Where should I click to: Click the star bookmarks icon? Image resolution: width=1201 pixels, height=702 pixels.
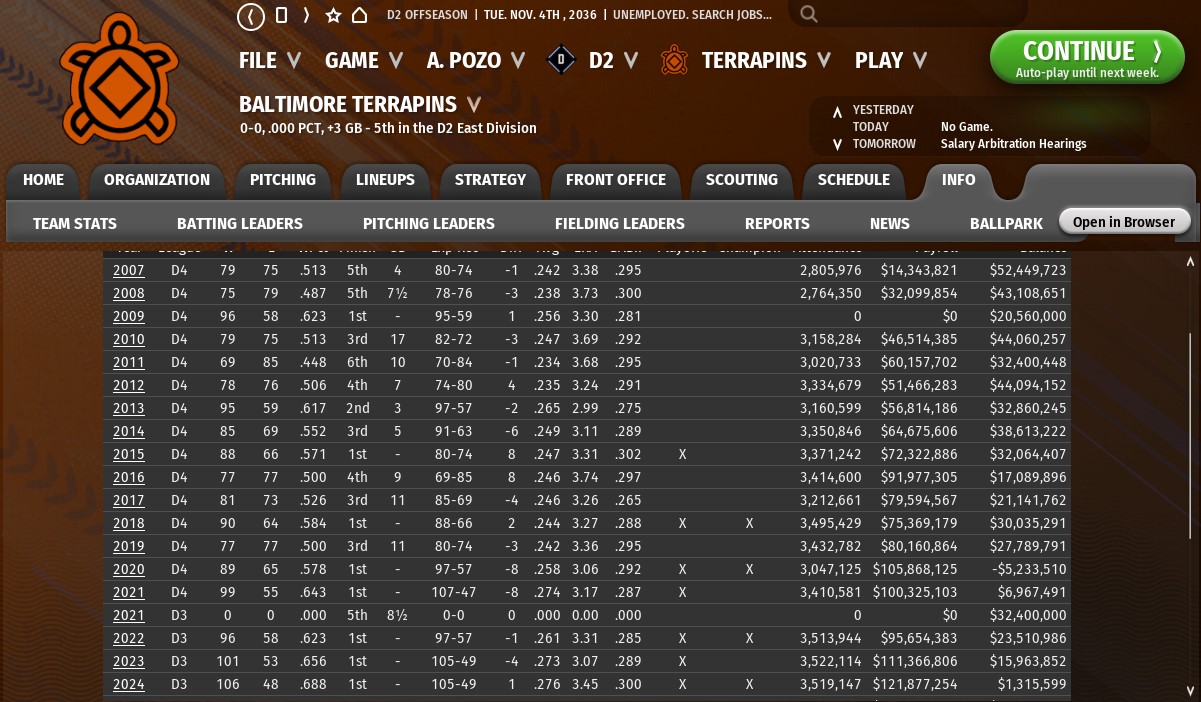334,16
